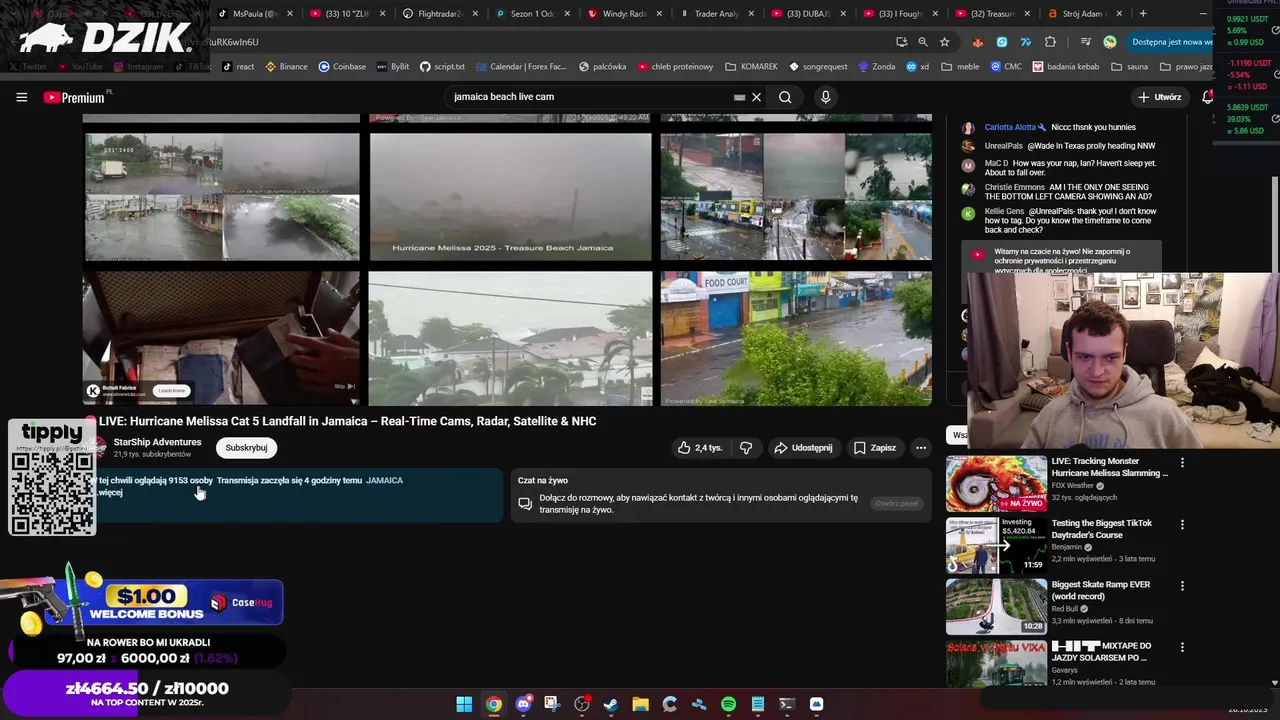The image size is (1280, 720).
Task: Open the Coinbase bookmark
Action: 342,67
